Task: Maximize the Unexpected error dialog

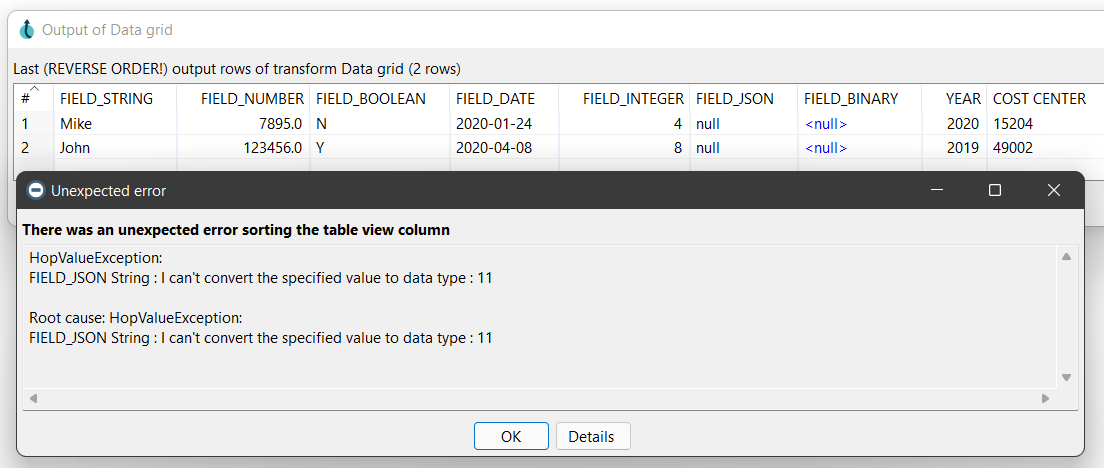Action: pyautogui.click(x=995, y=190)
